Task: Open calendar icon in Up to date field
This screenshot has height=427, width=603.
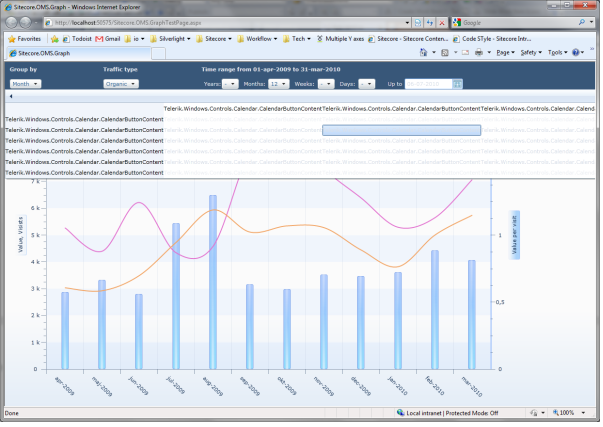Action: [x=458, y=85]
